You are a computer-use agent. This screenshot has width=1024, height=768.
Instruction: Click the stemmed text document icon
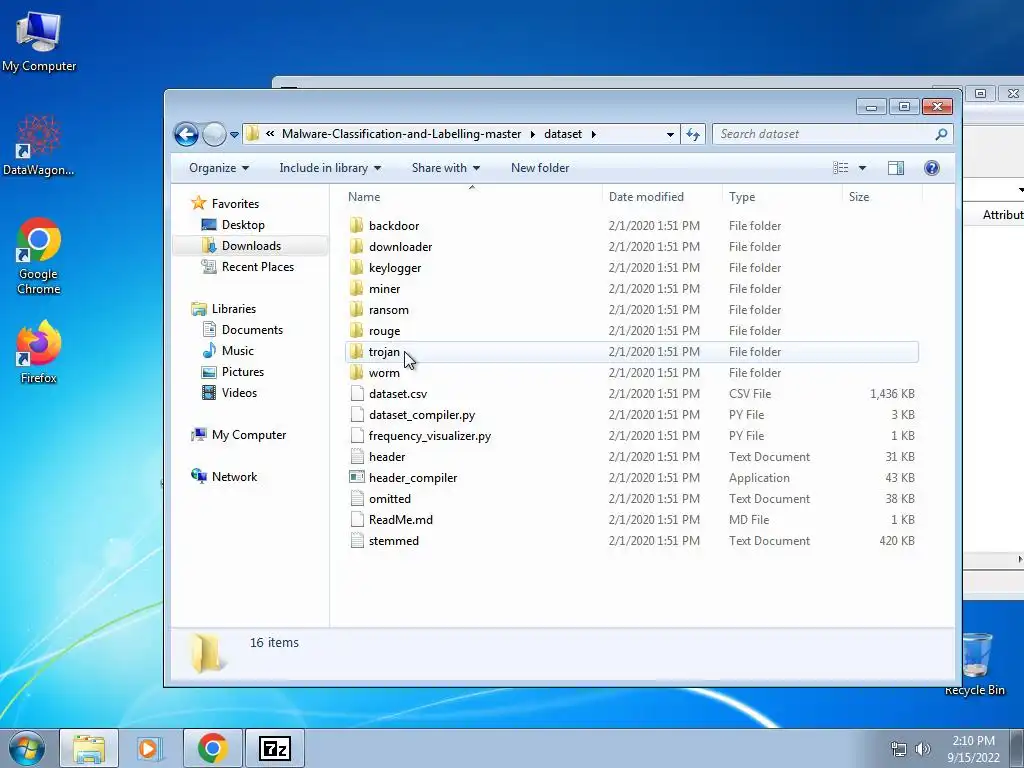pyautogui.click(x=357, y=541)
